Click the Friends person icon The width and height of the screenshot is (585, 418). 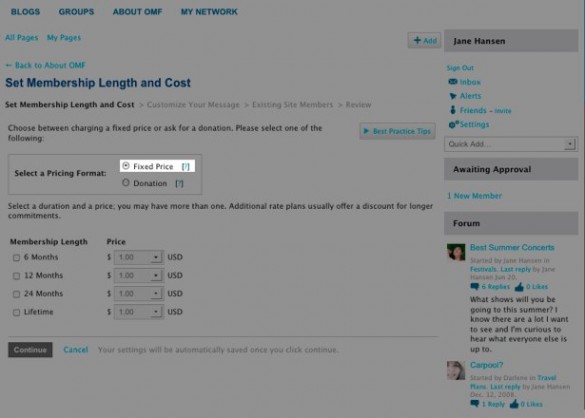pyautogui.click(x=453, y=110)
